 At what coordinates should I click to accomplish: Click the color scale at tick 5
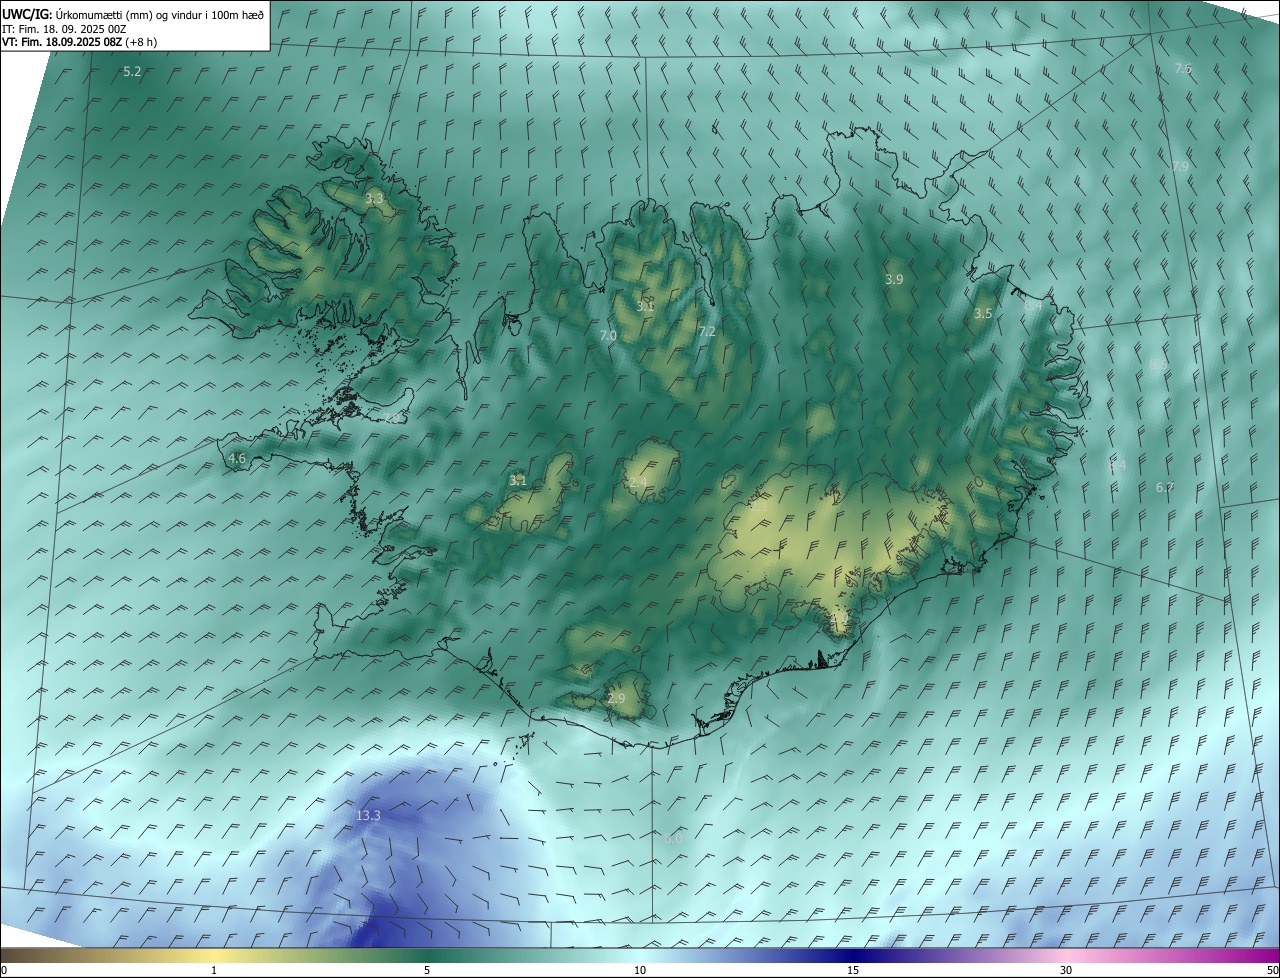pyautogui.click(x=427, y=971)
